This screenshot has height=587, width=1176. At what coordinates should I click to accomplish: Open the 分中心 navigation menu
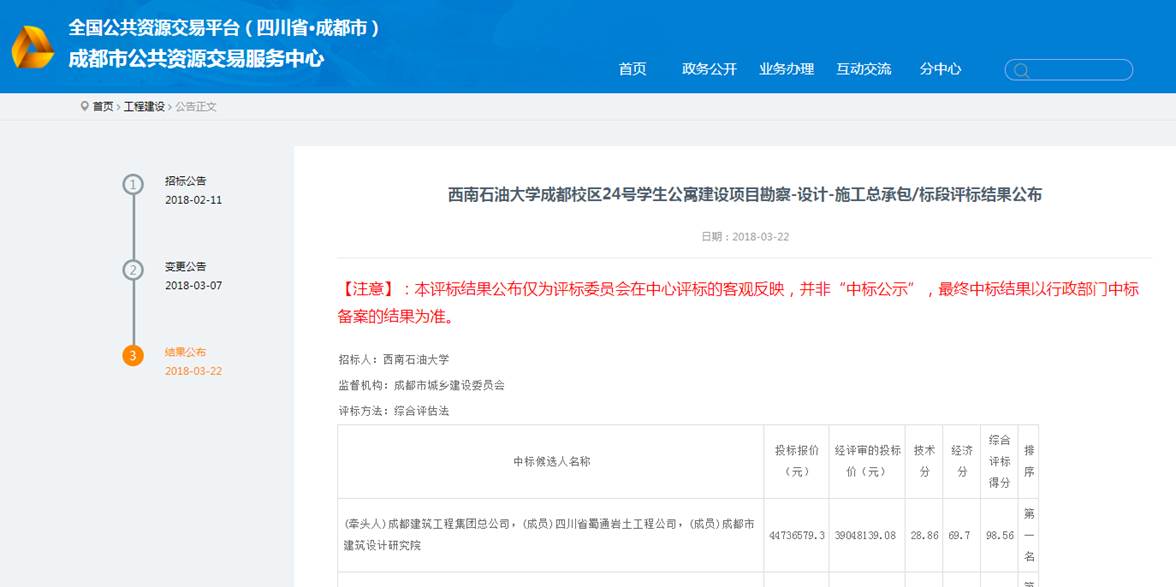[x=940, y=69]
